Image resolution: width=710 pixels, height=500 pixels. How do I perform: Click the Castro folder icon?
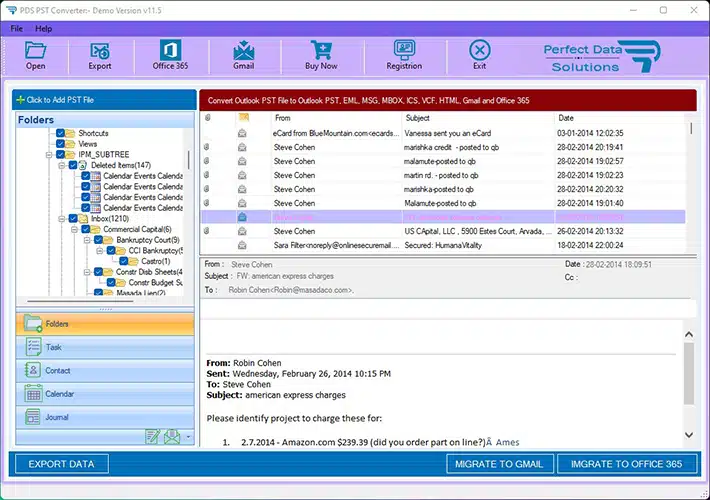(x=133, y=261)
